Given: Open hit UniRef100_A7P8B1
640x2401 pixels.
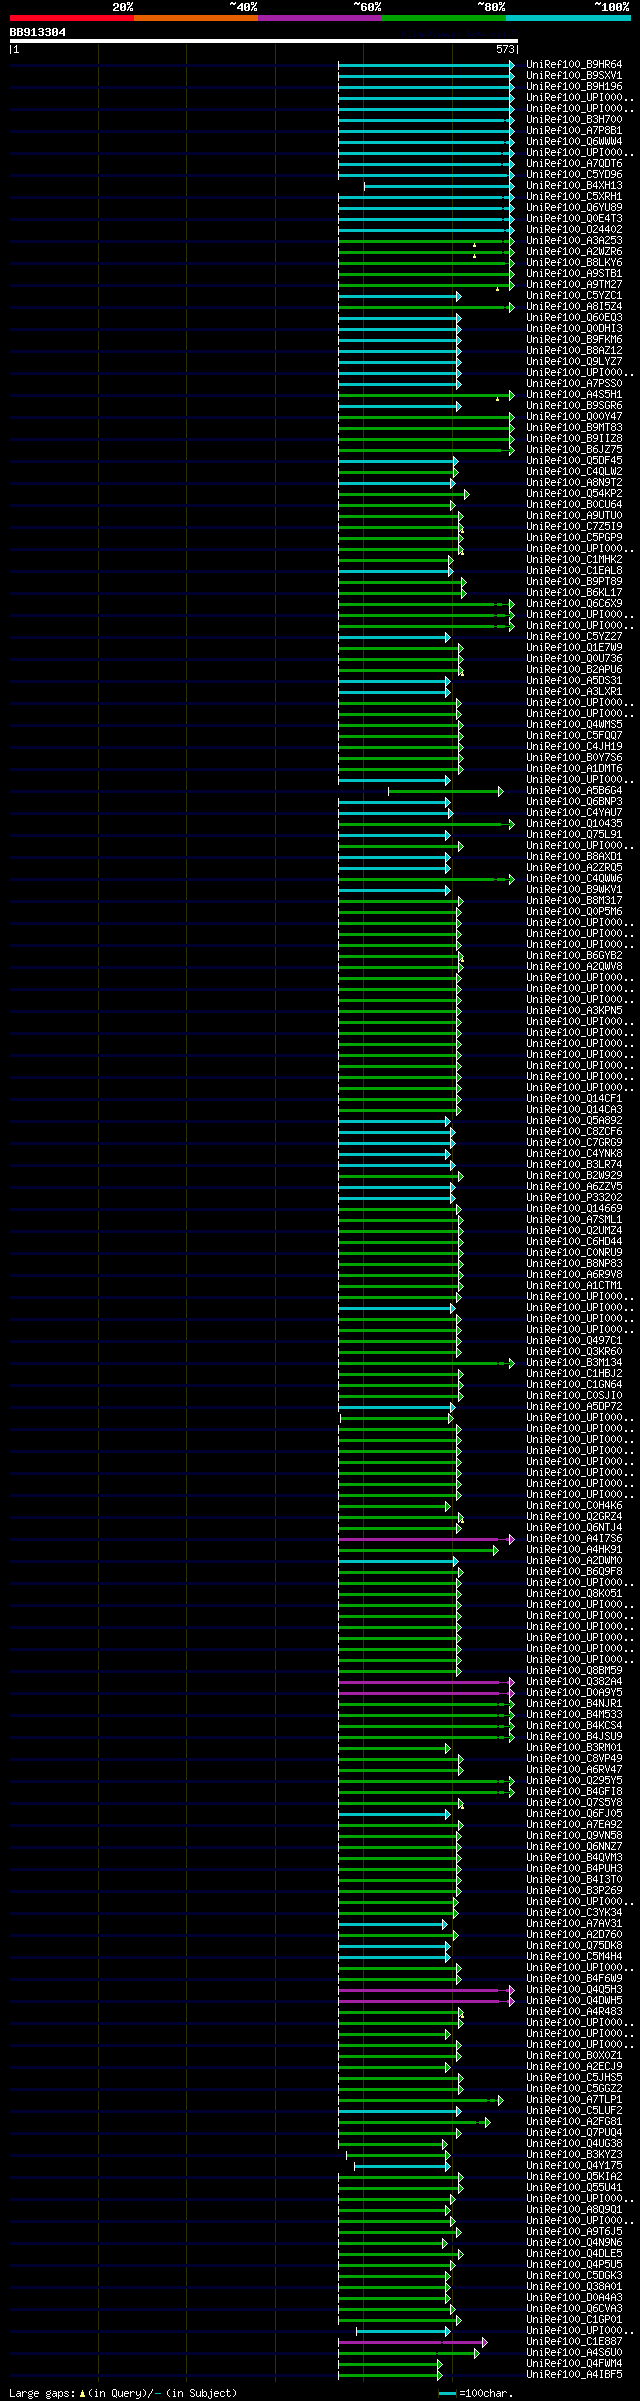Looking at the screenshot, I should [x=574, y=131].
